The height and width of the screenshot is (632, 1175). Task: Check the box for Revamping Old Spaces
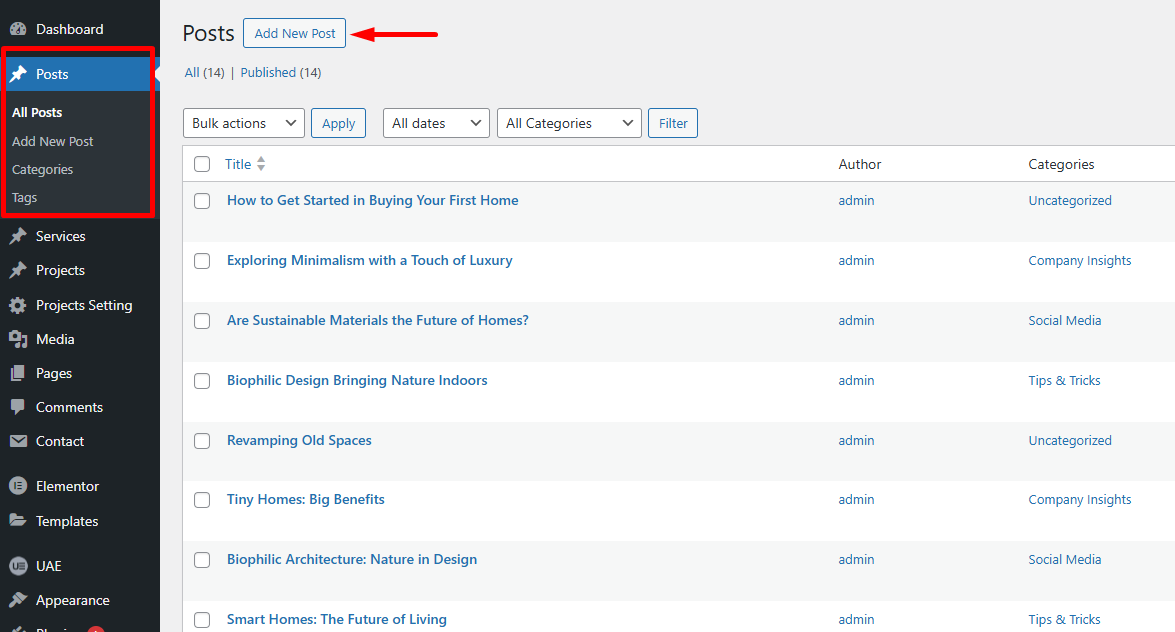click(202, 441)
